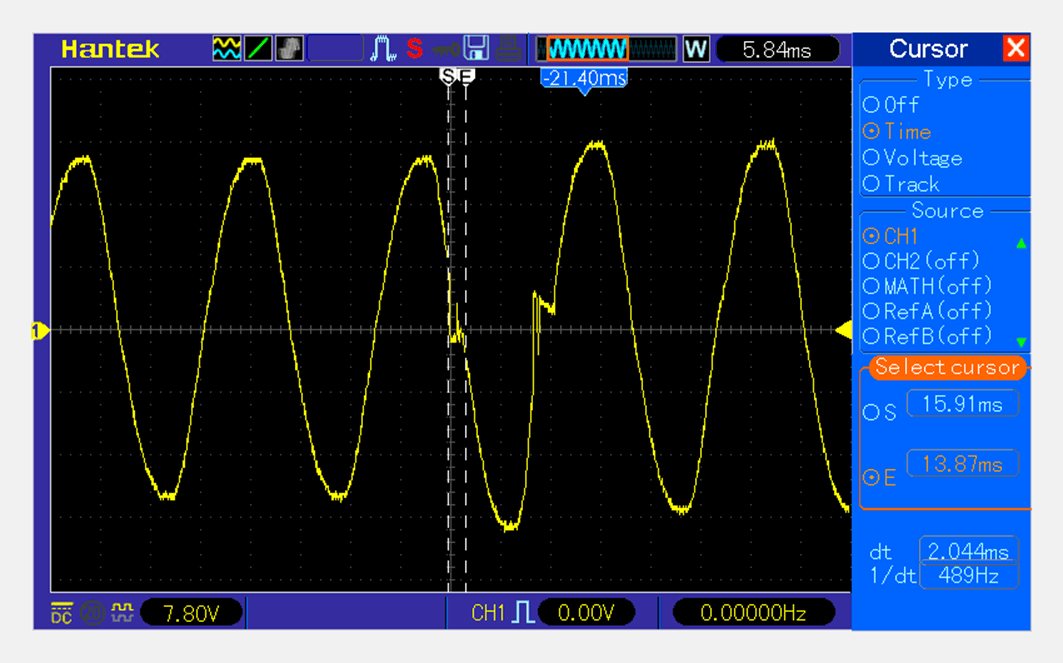This screenshot has width=1063, height=663.
Task: Click the 0.00V trigger level readout
Action: coord(586,614)
